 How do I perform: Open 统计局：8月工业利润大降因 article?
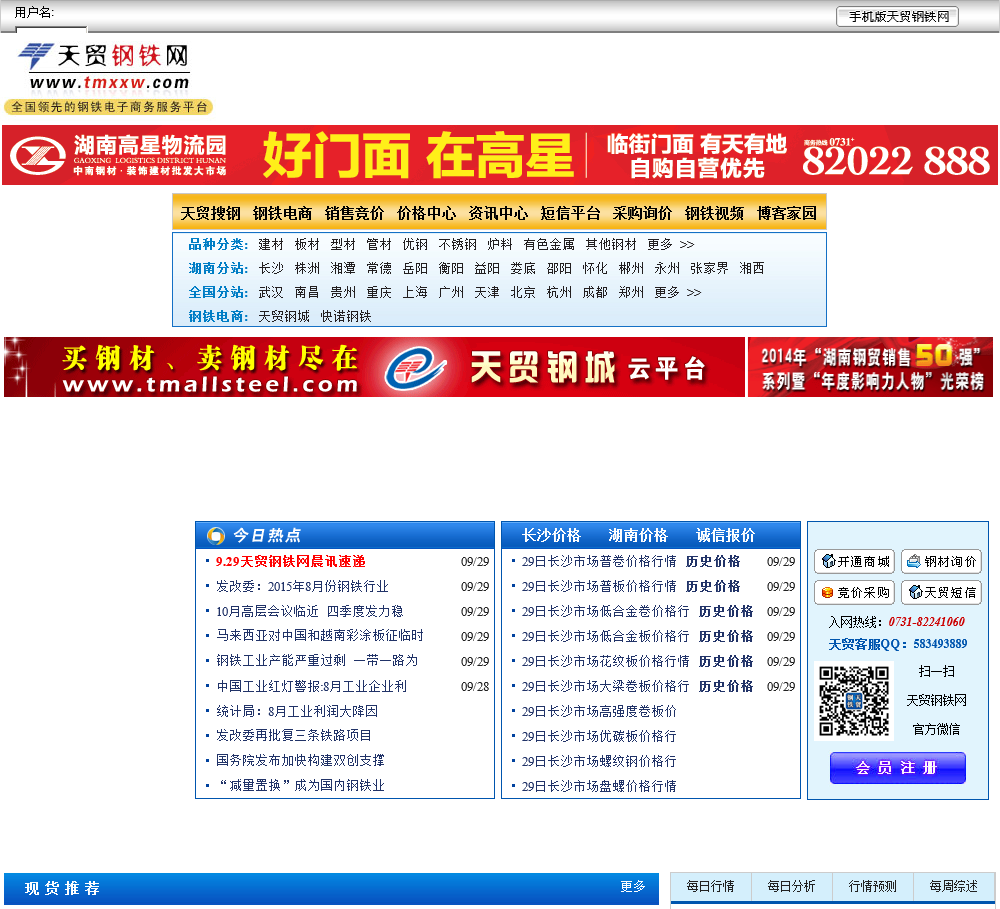(x=297, y=711)
